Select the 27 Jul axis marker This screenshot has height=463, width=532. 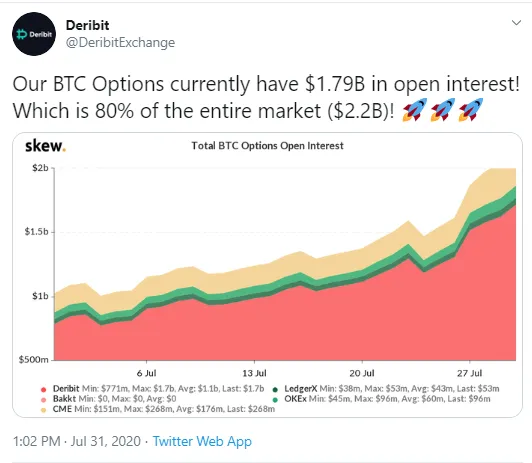click(470, 373)
